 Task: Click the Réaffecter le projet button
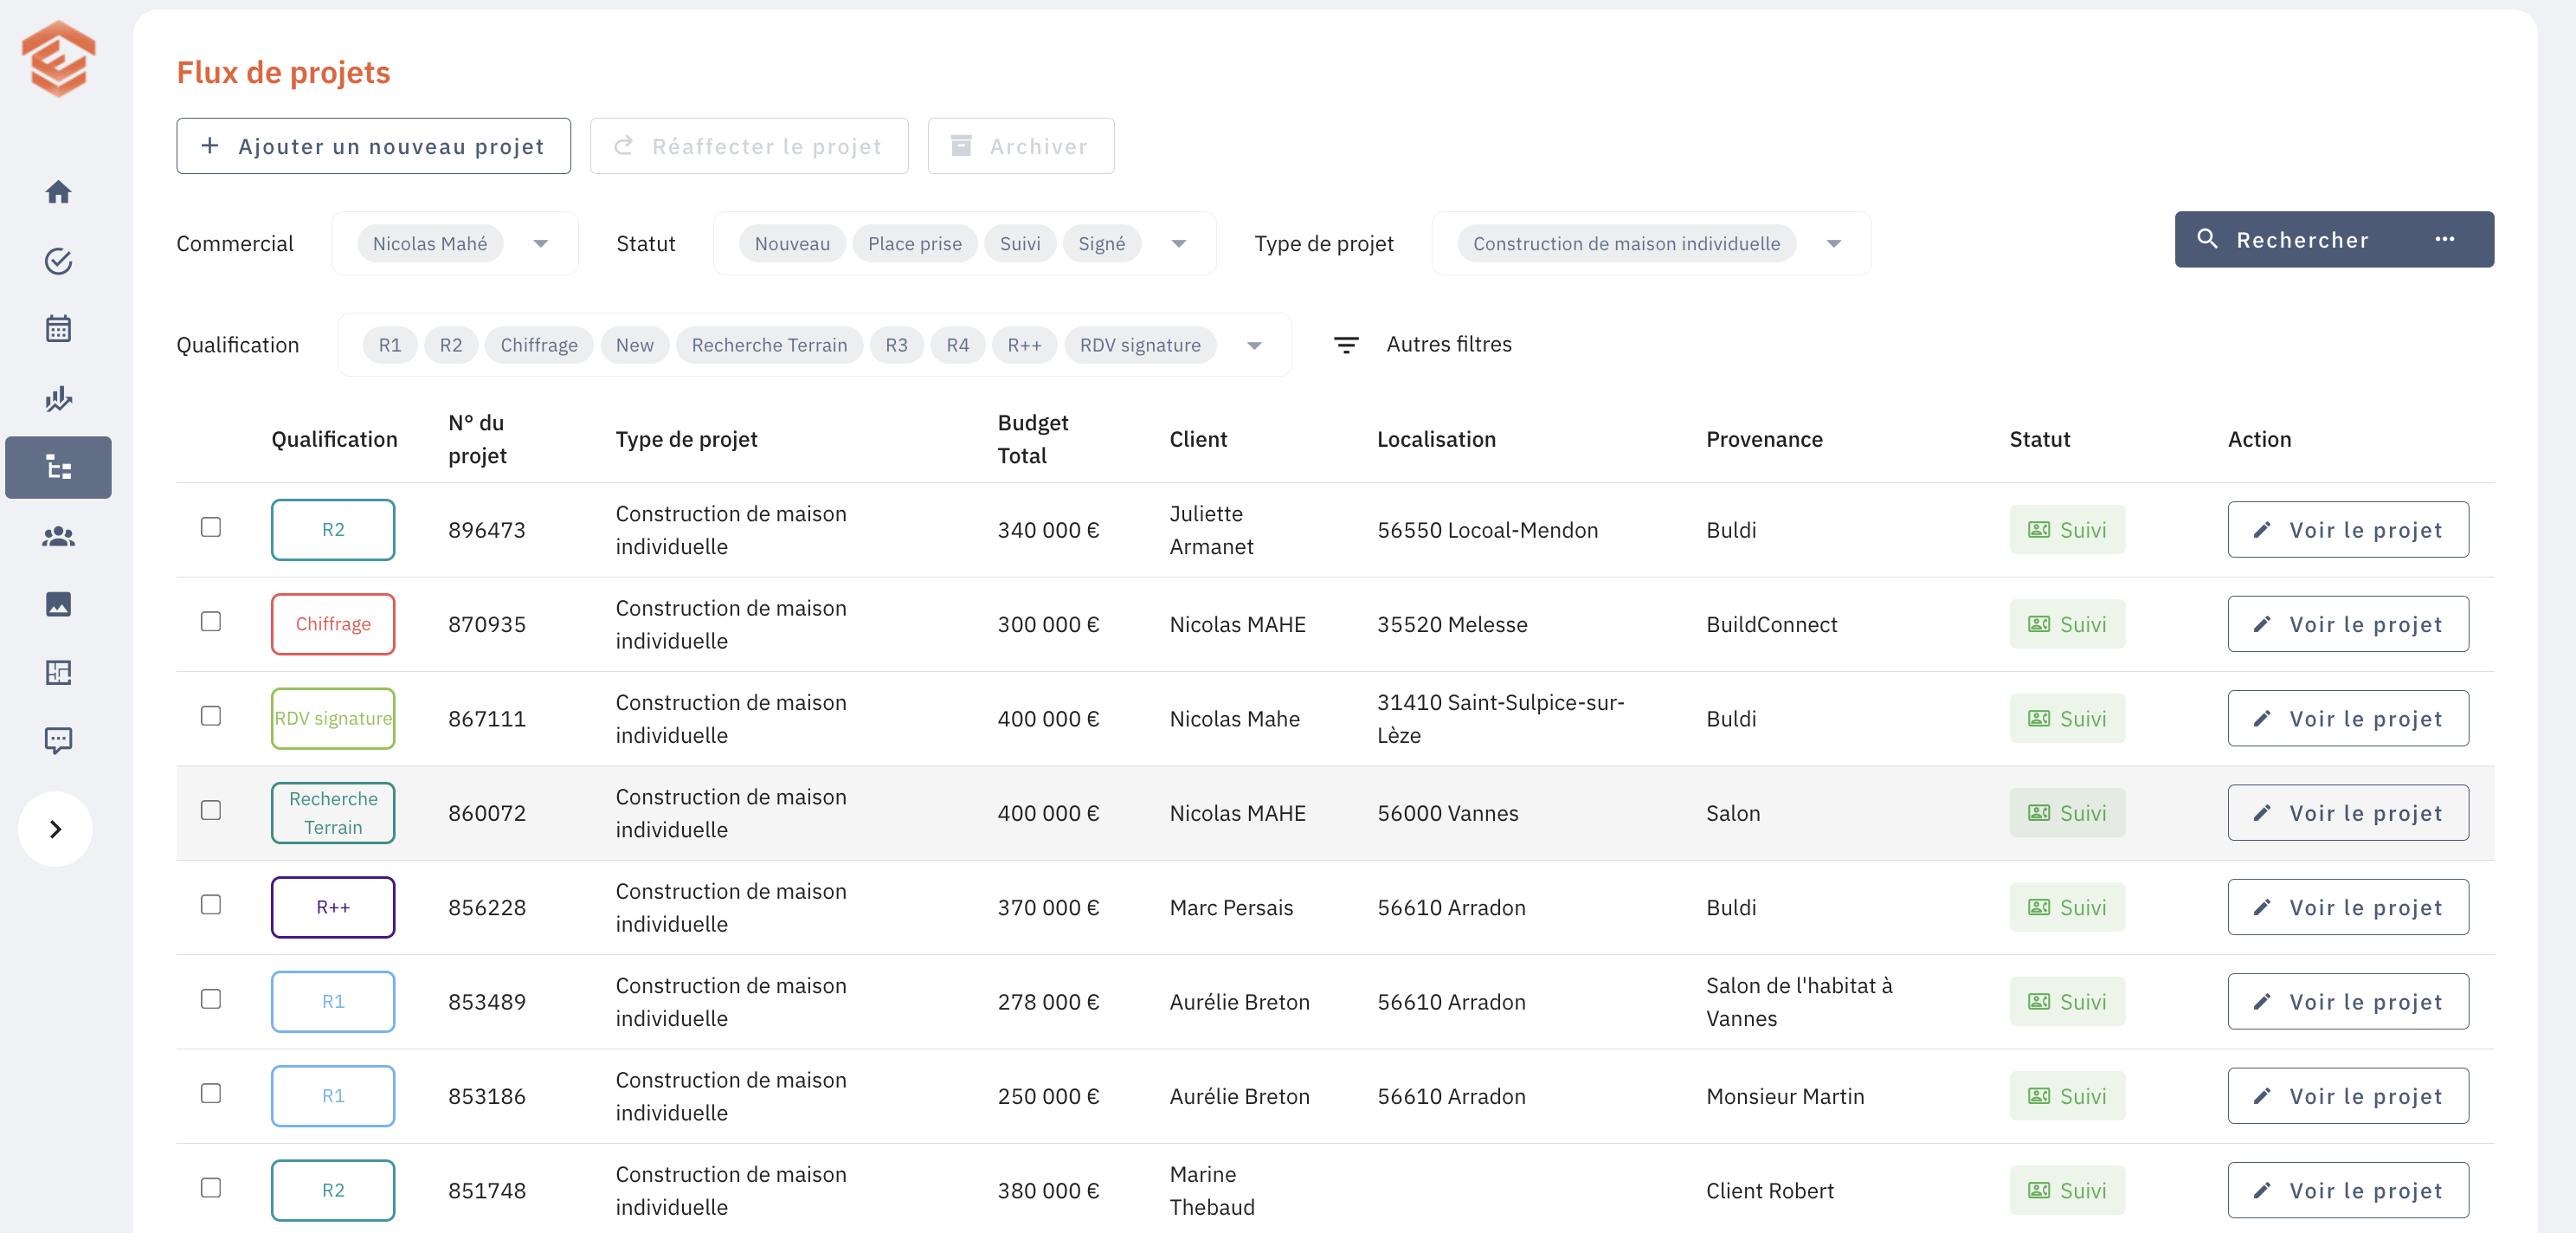749,146
